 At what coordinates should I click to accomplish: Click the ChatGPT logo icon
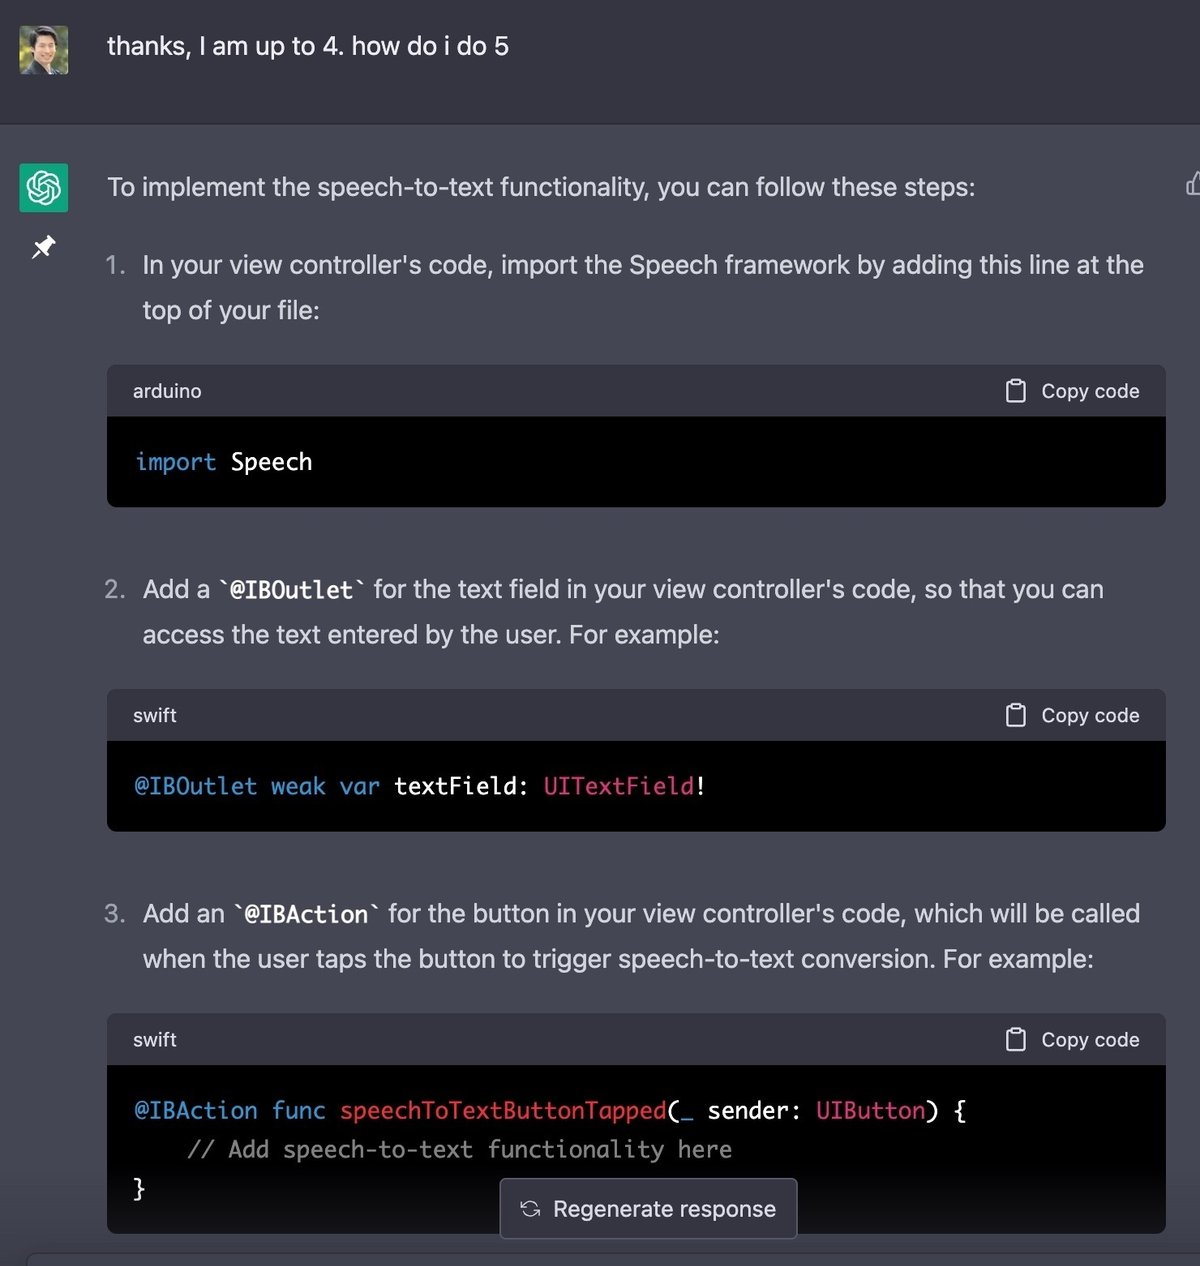click(44, 188)
